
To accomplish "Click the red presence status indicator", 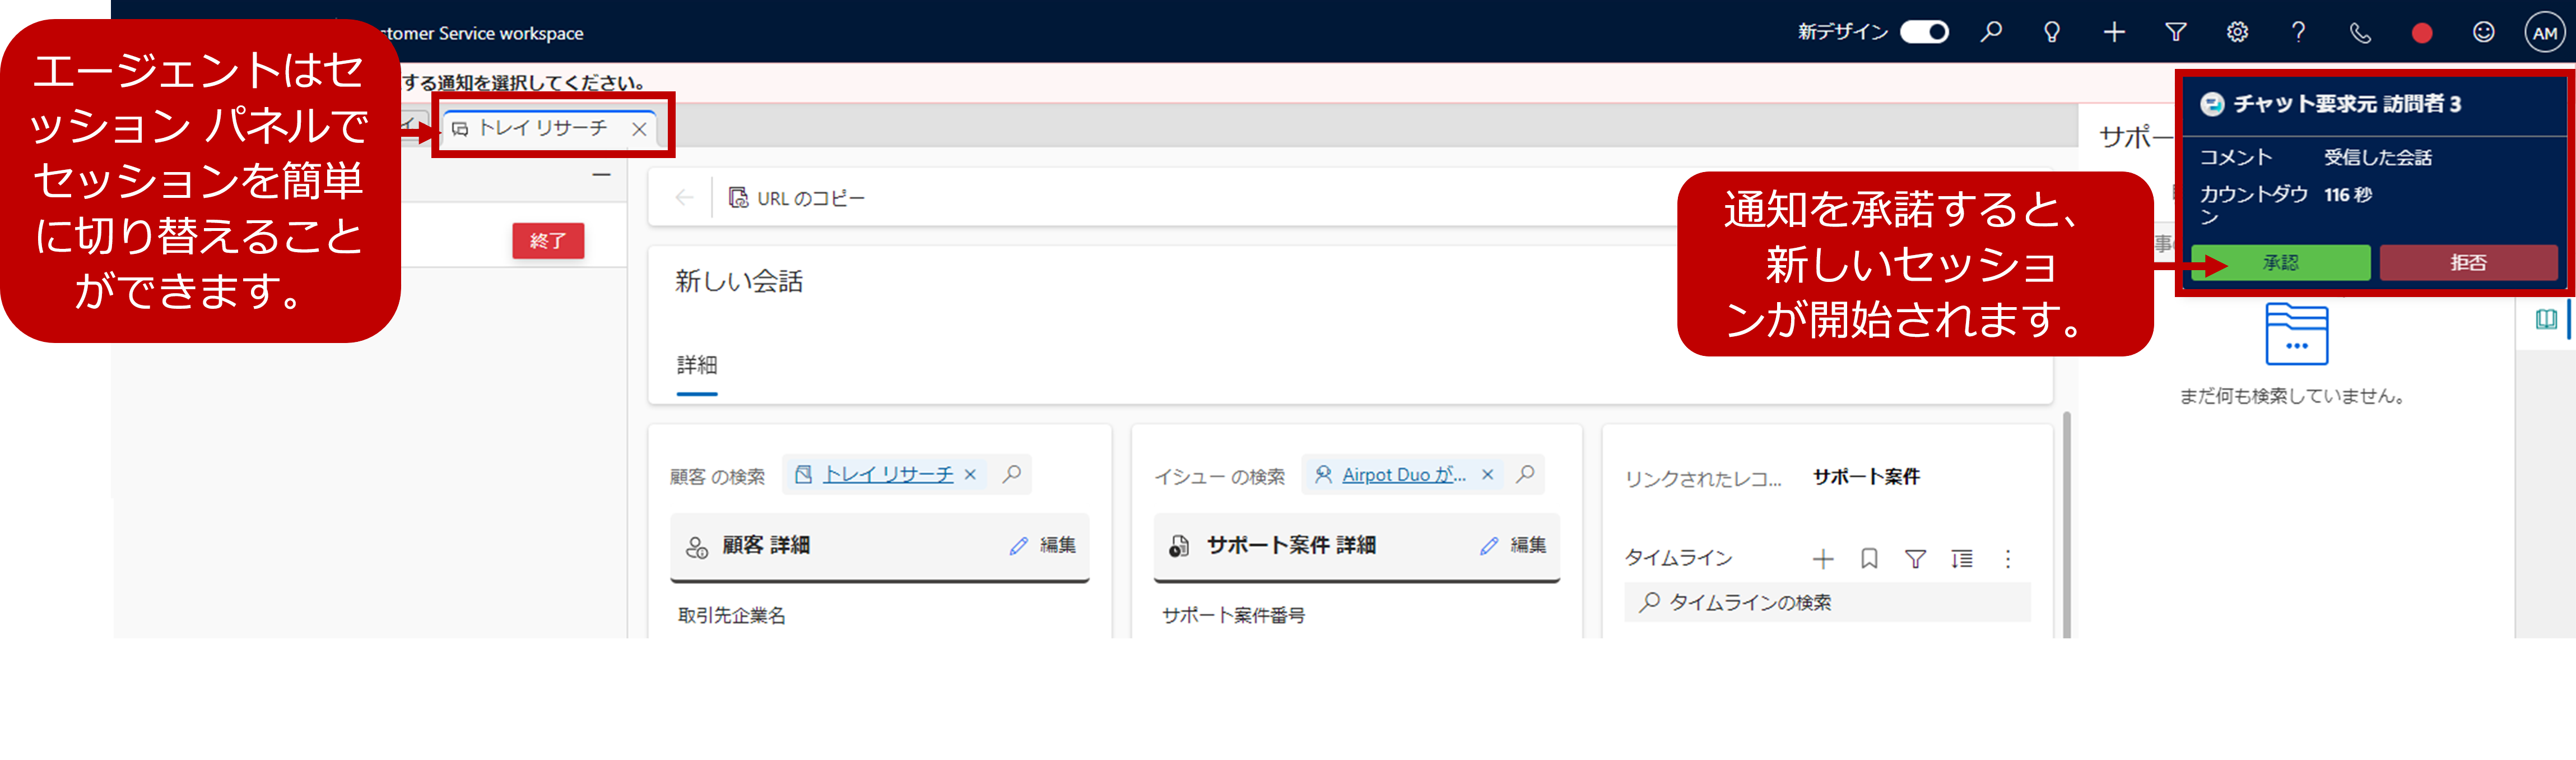I will pyautogui.click(x=2421, y=33).
